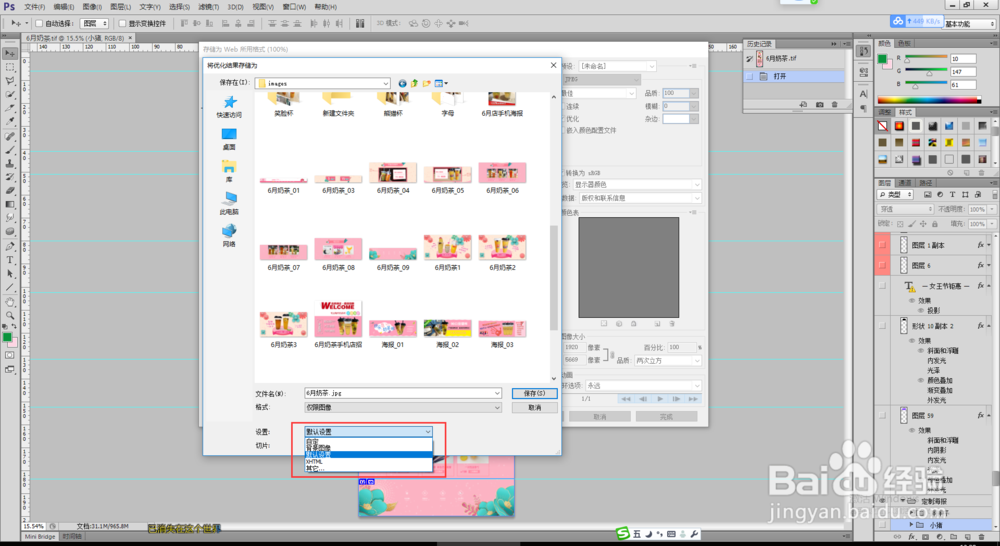Click the no-style swatch in Styles panel

(883, 126)
